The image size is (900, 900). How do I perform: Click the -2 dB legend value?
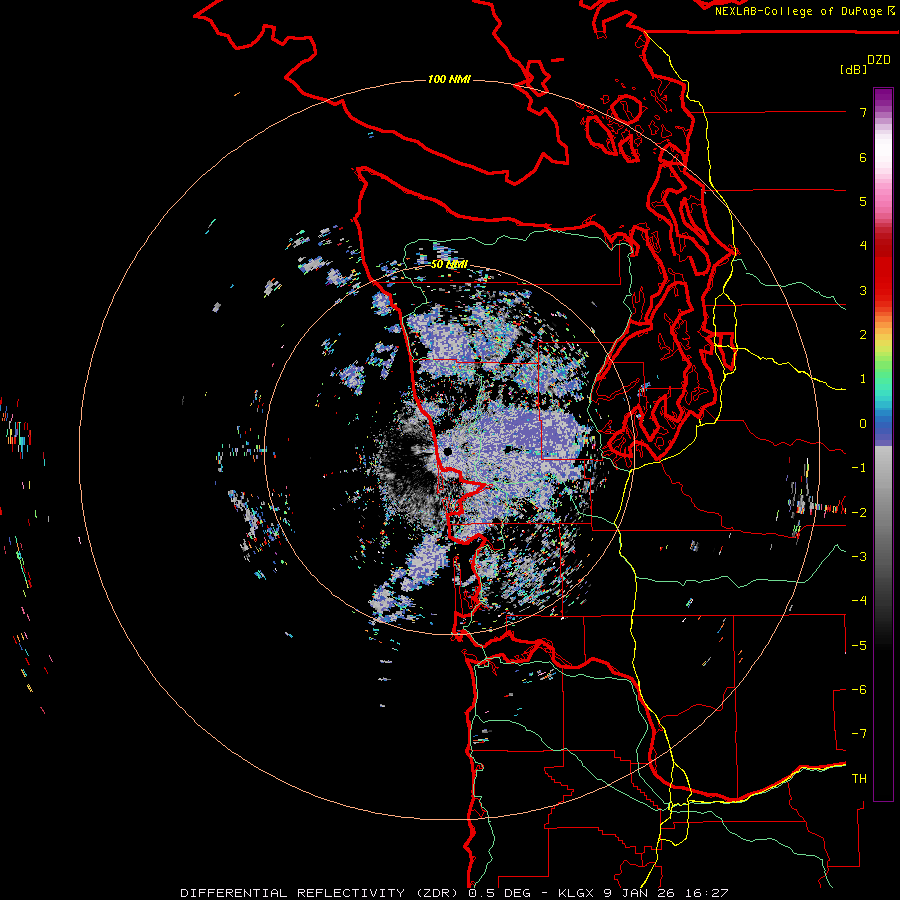click(859, 513)
